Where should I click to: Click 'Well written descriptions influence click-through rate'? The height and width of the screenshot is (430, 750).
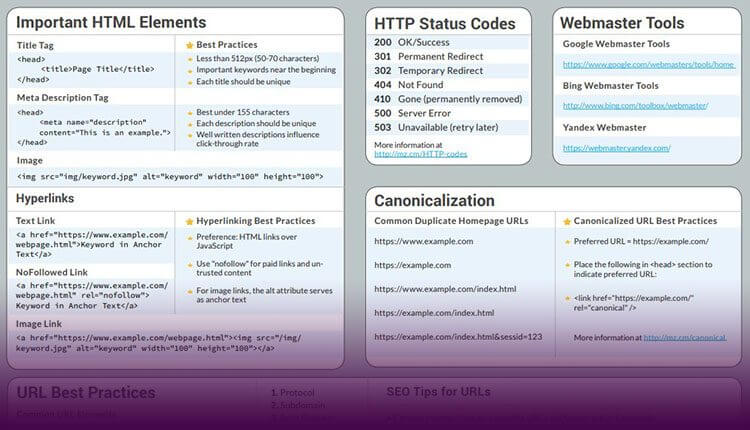click(257, 139)
